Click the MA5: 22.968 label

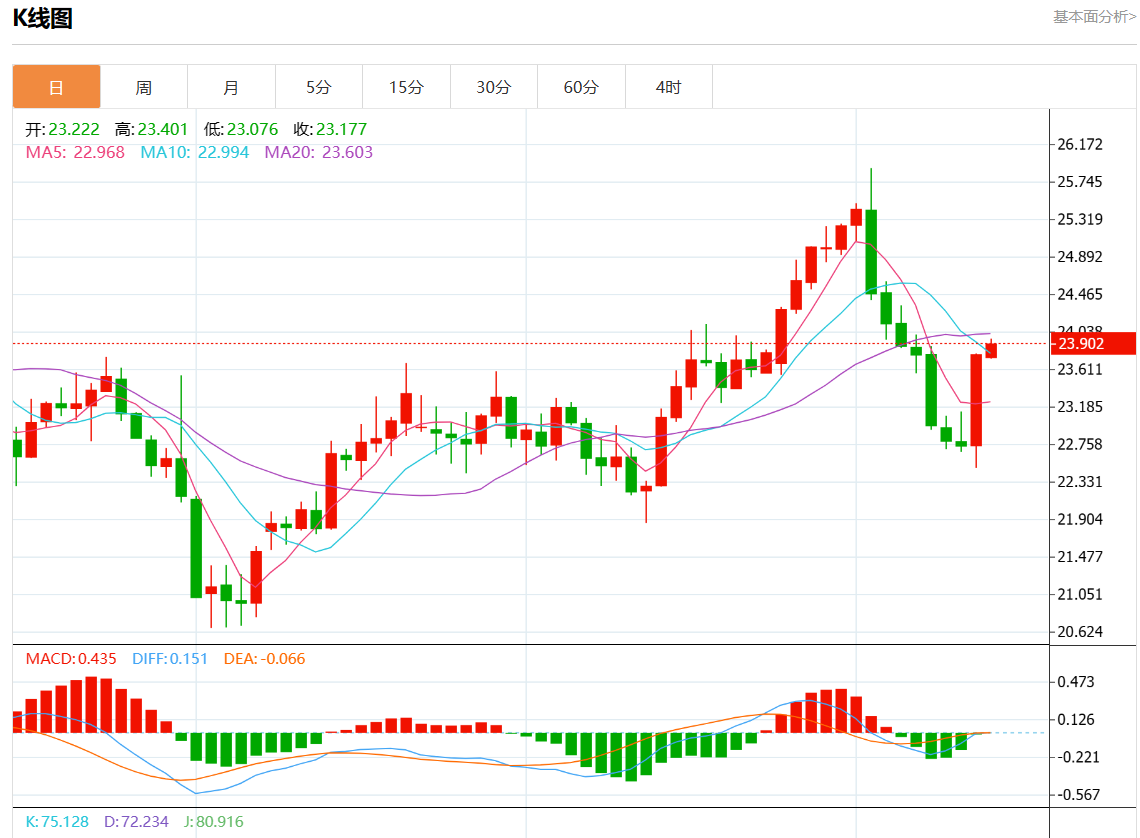75,152
